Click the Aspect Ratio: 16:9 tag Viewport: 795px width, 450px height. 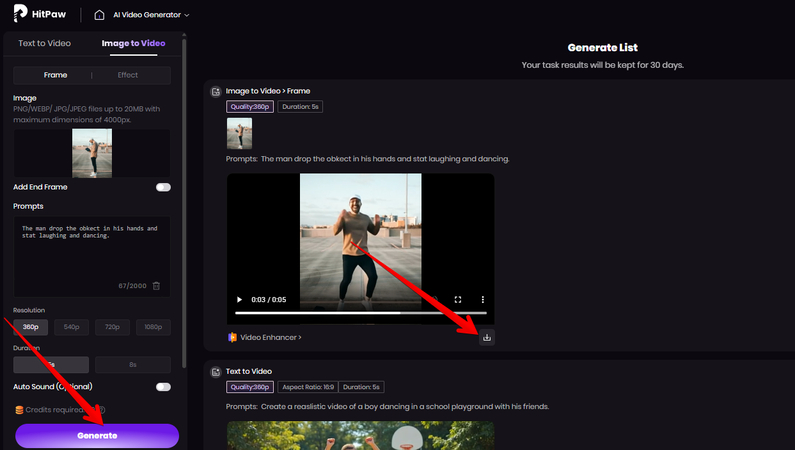pos(308,387)
